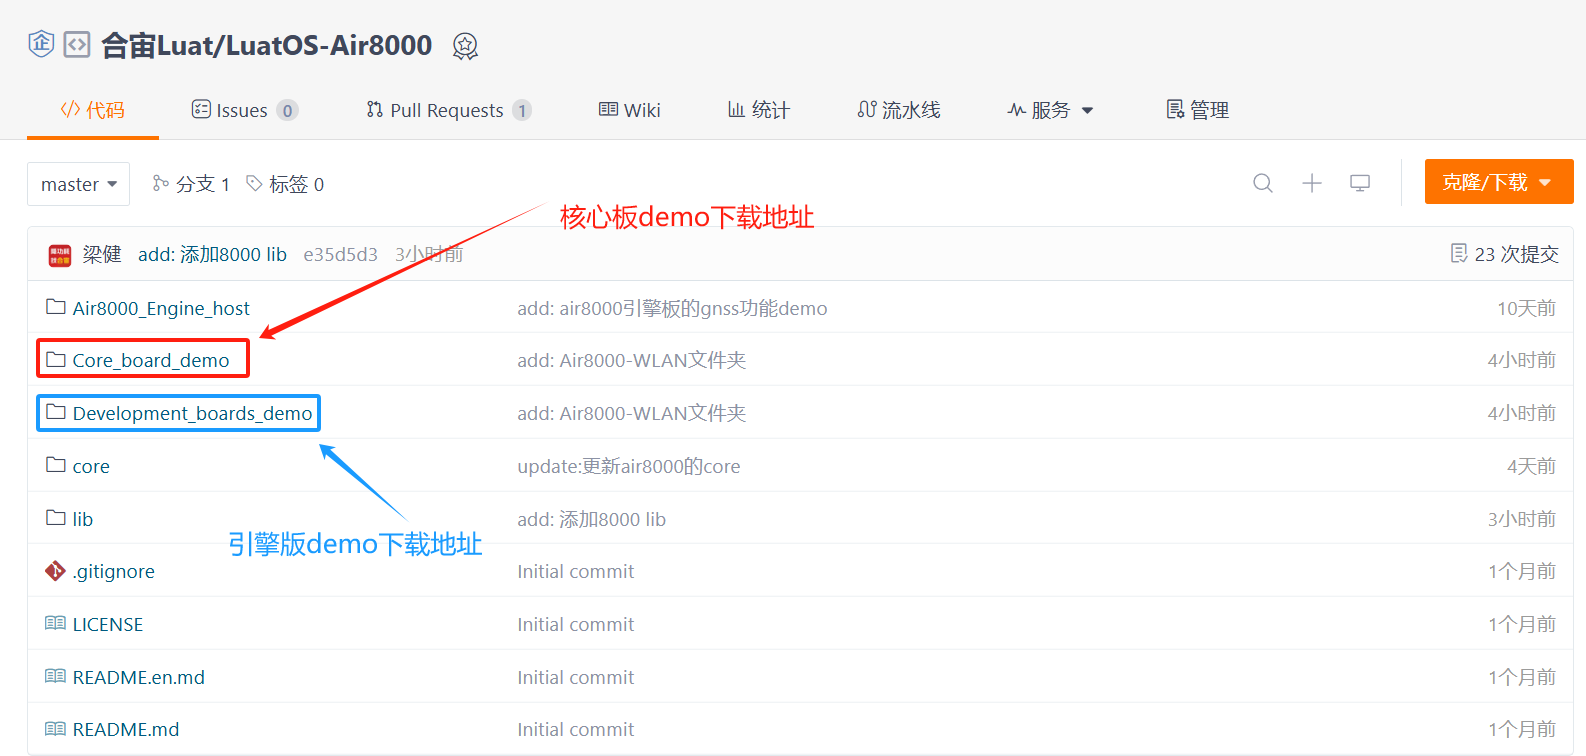This screenshot has width=1586, height=756.
Task: Click the branch icon beside 分支
Action: pos(160,183)
